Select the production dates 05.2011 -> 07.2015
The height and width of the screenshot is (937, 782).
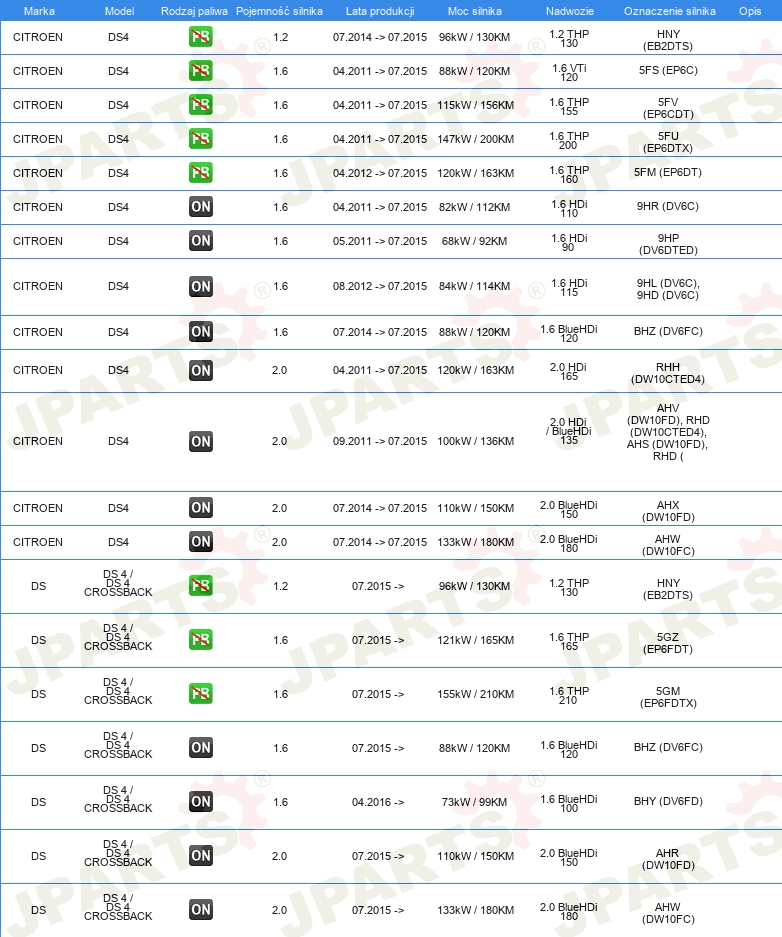[x=380, y=241]
